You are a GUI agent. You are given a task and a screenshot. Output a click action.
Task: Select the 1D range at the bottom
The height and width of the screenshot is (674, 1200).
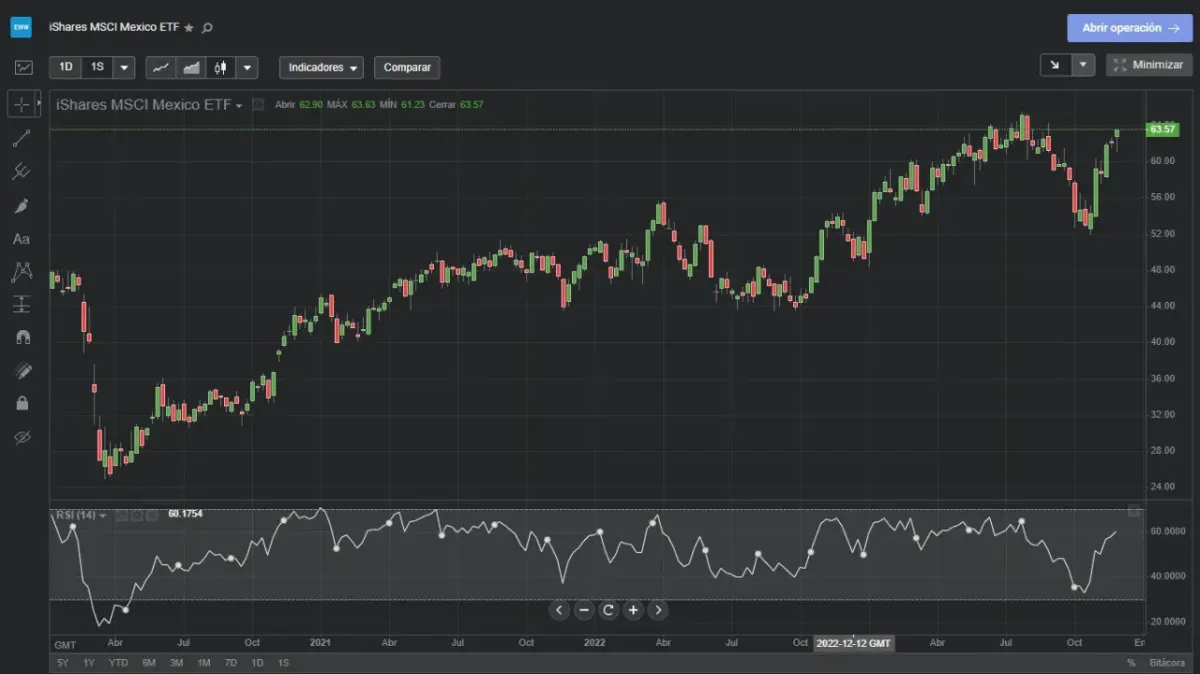(257, 663)
